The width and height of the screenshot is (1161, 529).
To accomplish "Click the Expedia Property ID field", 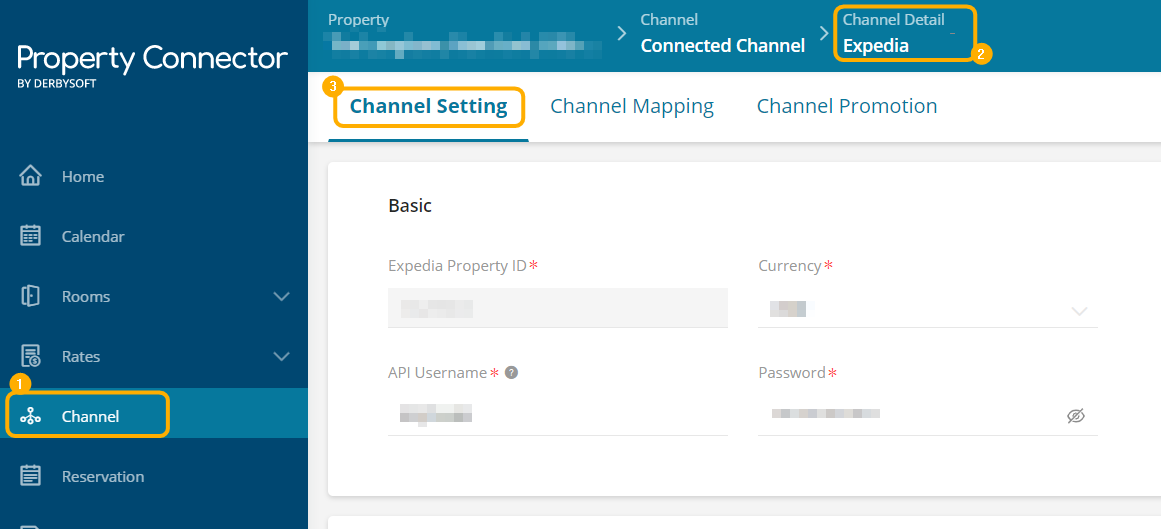I will coord(558,308).
